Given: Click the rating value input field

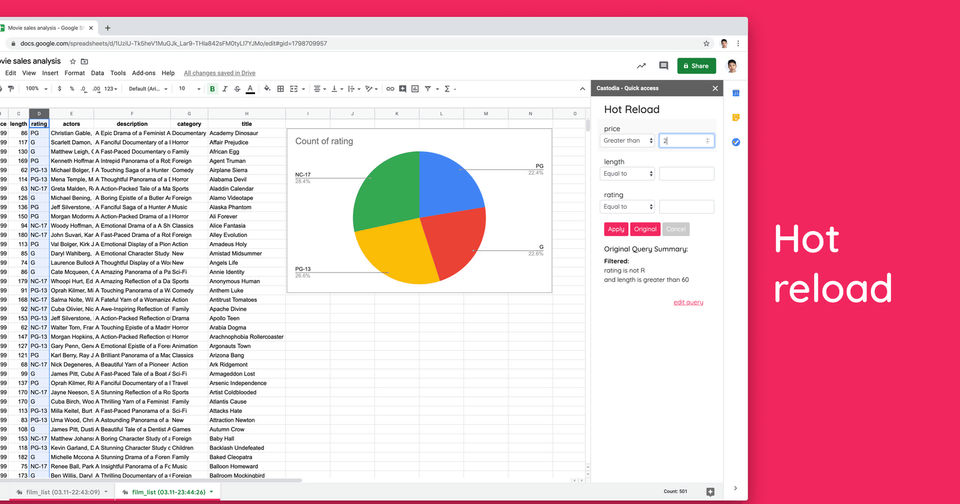Looking at the screenshot, I should (x=686, y=206).
